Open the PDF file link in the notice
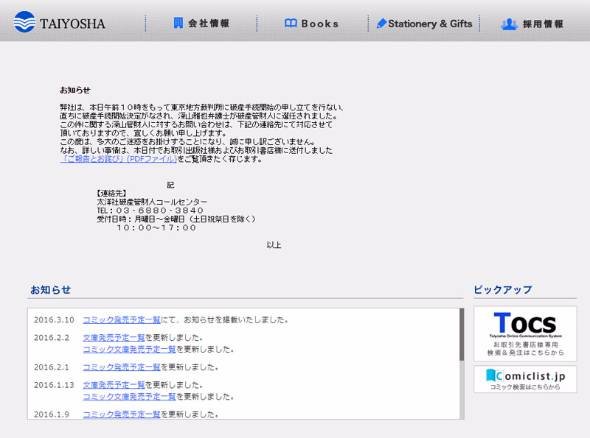The width and height of the screenshot is (590, 438). (119, 159)
